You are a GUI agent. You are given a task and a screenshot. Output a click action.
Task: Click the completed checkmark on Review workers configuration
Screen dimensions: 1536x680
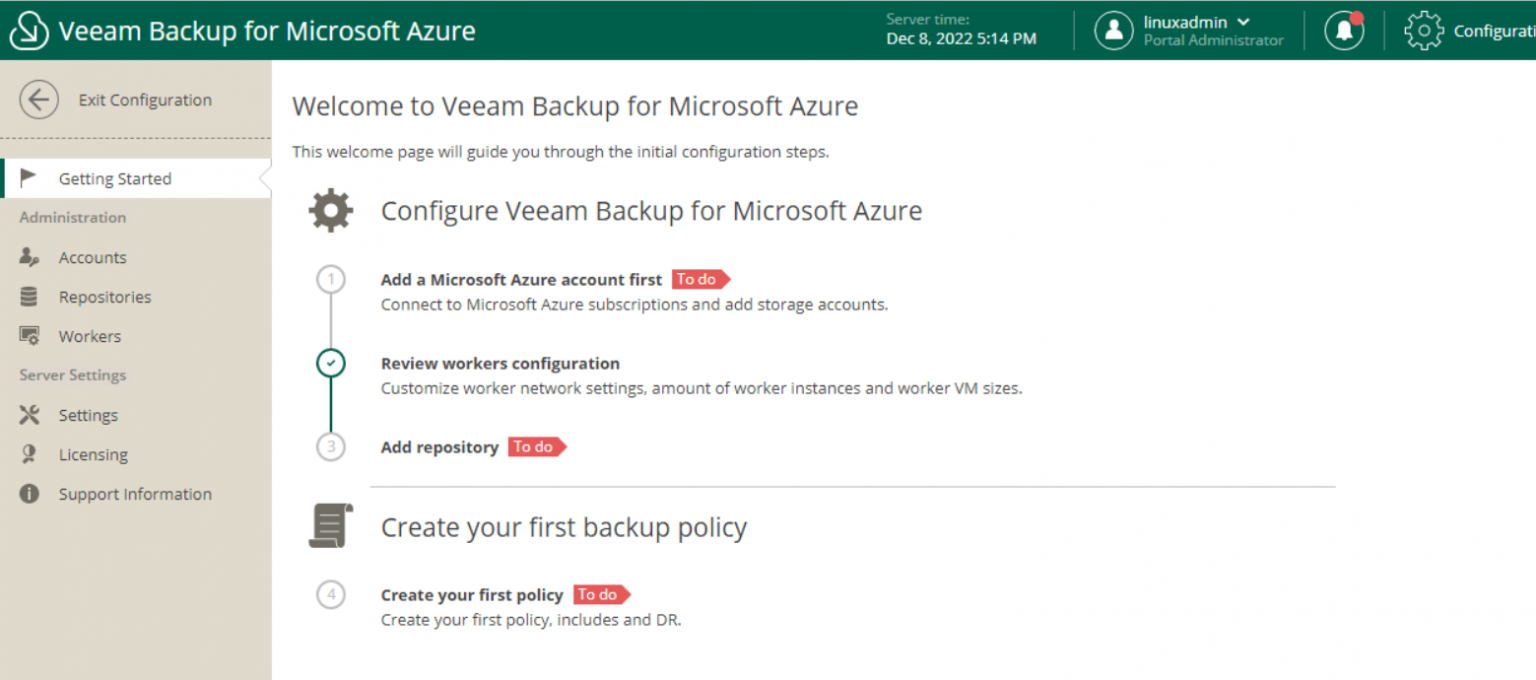331,364
